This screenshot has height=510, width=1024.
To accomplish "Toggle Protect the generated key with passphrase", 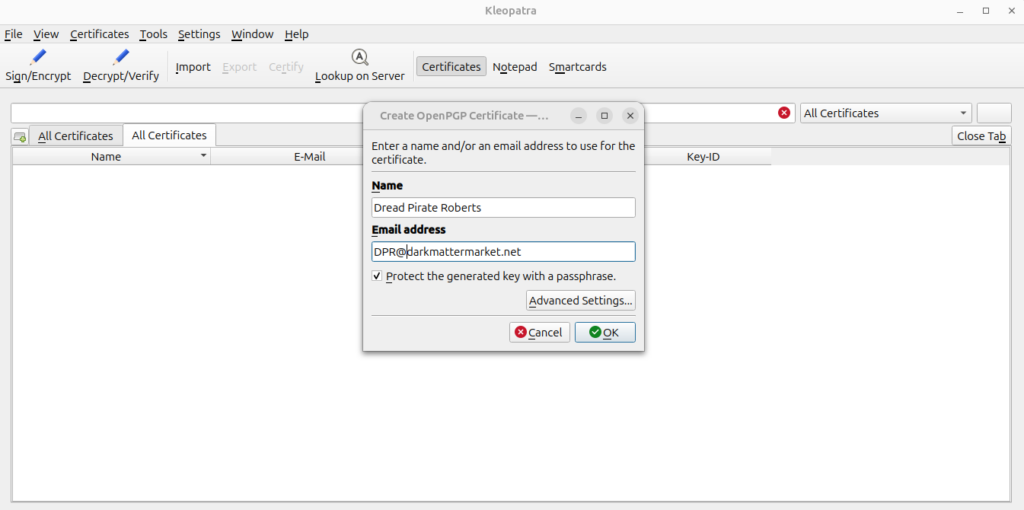I will 377,276.
